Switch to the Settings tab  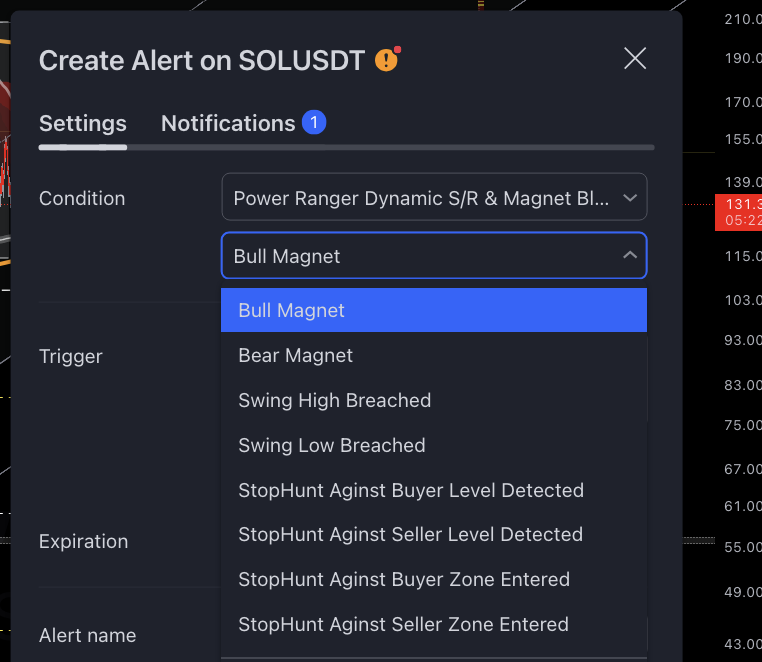[x=83, y=123]
